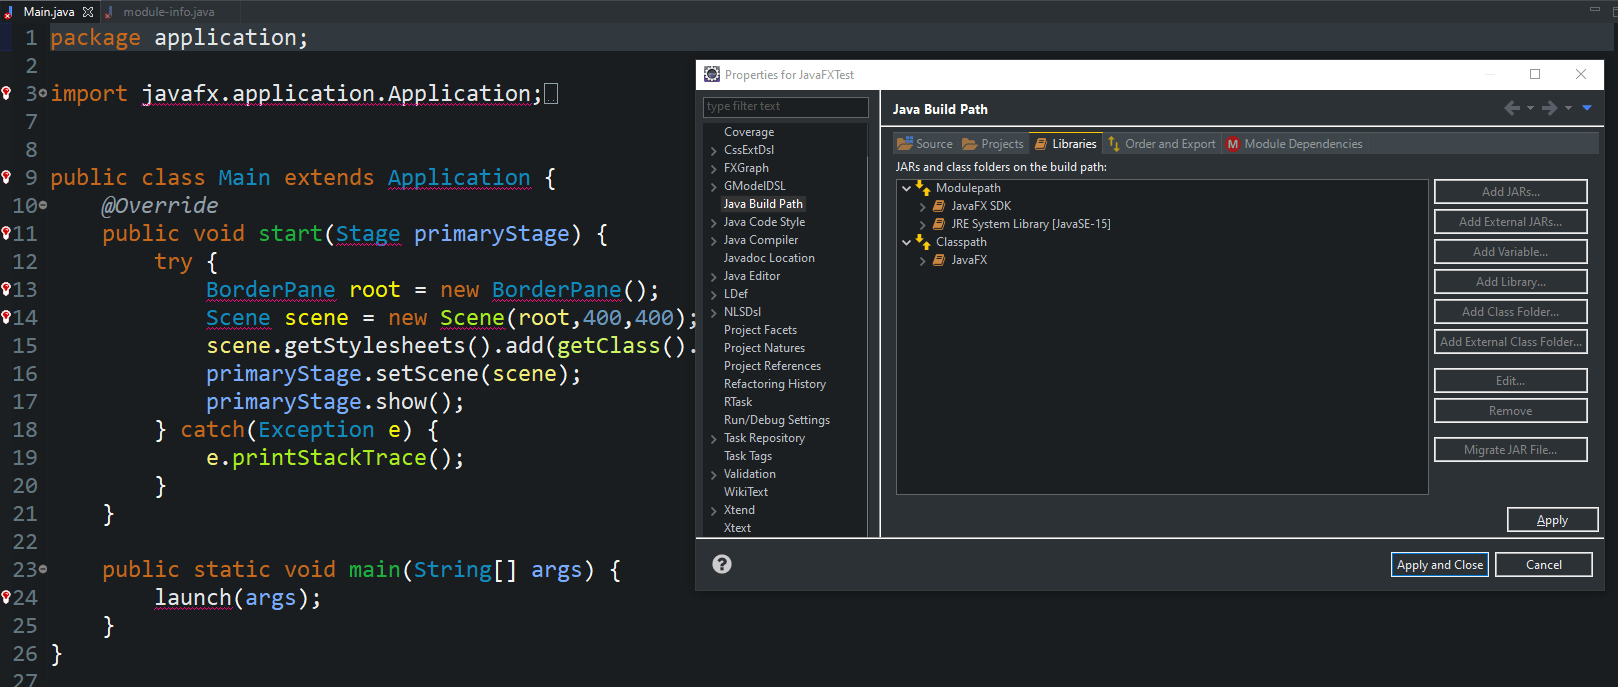Viewport: 1618px width, 687px height.
Task: Expand the Task Repository category
Action: pos(713,438)
